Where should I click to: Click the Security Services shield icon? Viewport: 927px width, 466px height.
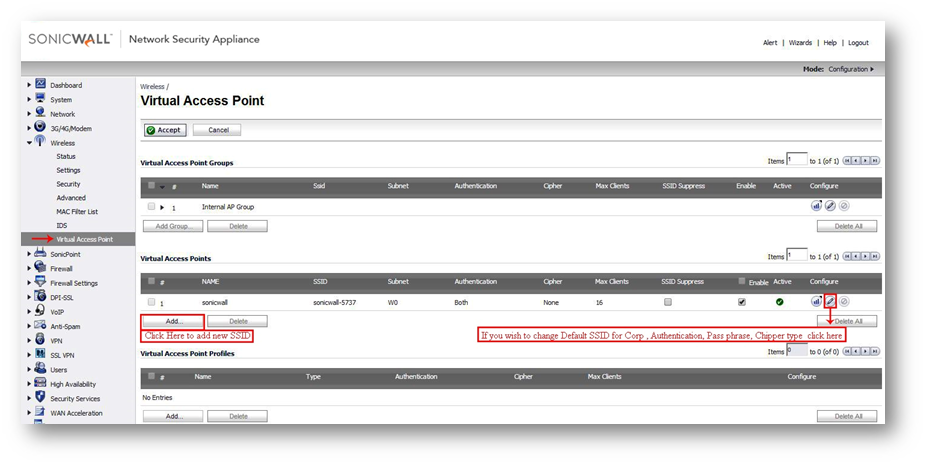[x=40, y=397]
